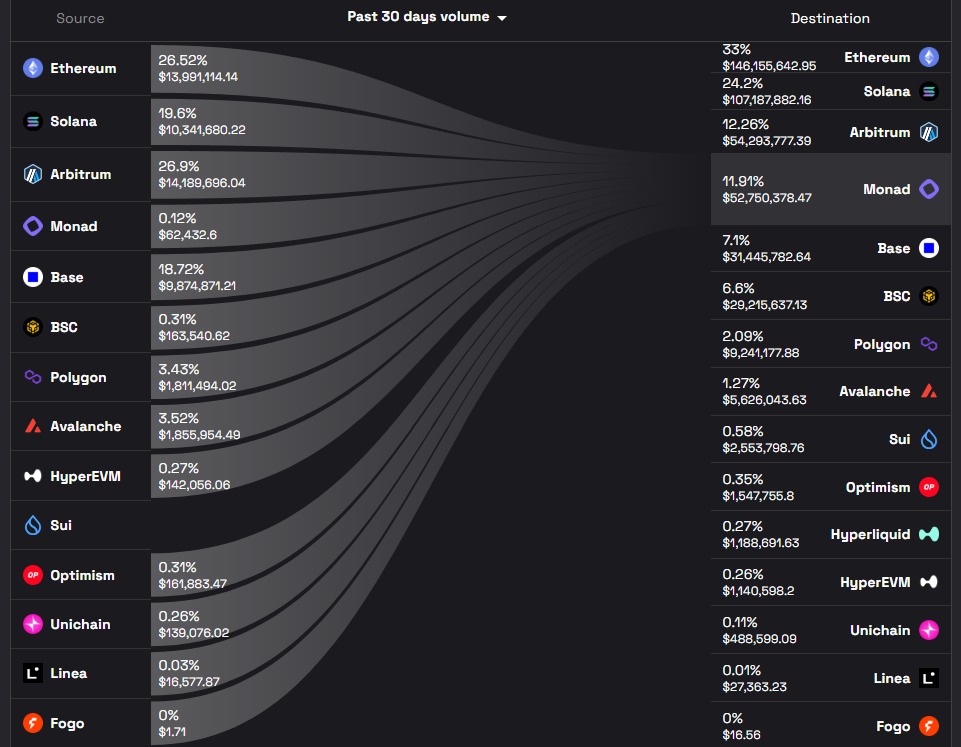The image size is (961, 747).
Task: Click the Sui icon in Destination column
Action: click(929, 439)
